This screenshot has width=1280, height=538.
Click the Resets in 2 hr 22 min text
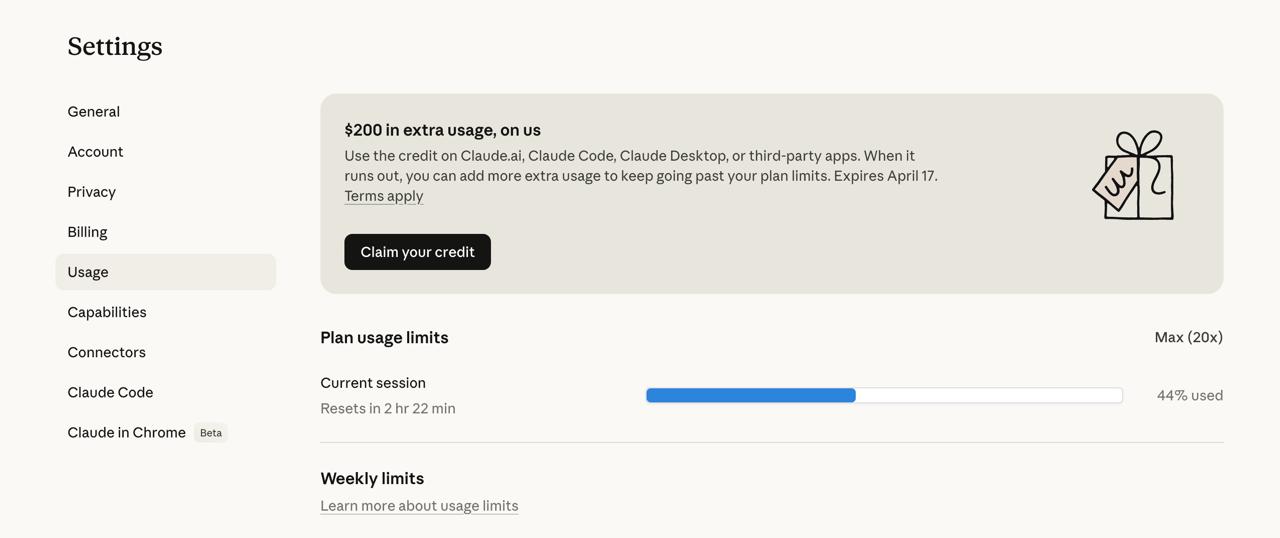coord(388,409)
